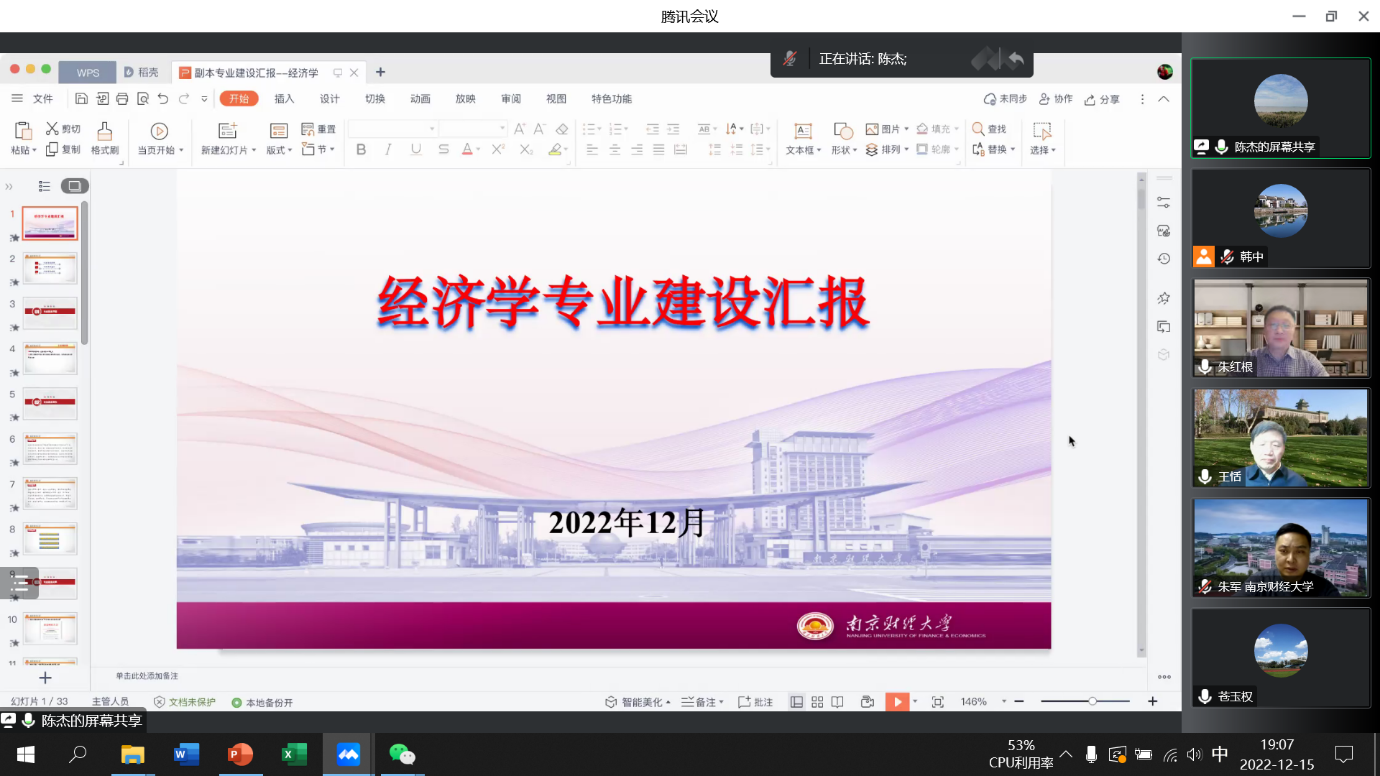
Task: Toggle Underline formatting button
Action: click(415, 150)
